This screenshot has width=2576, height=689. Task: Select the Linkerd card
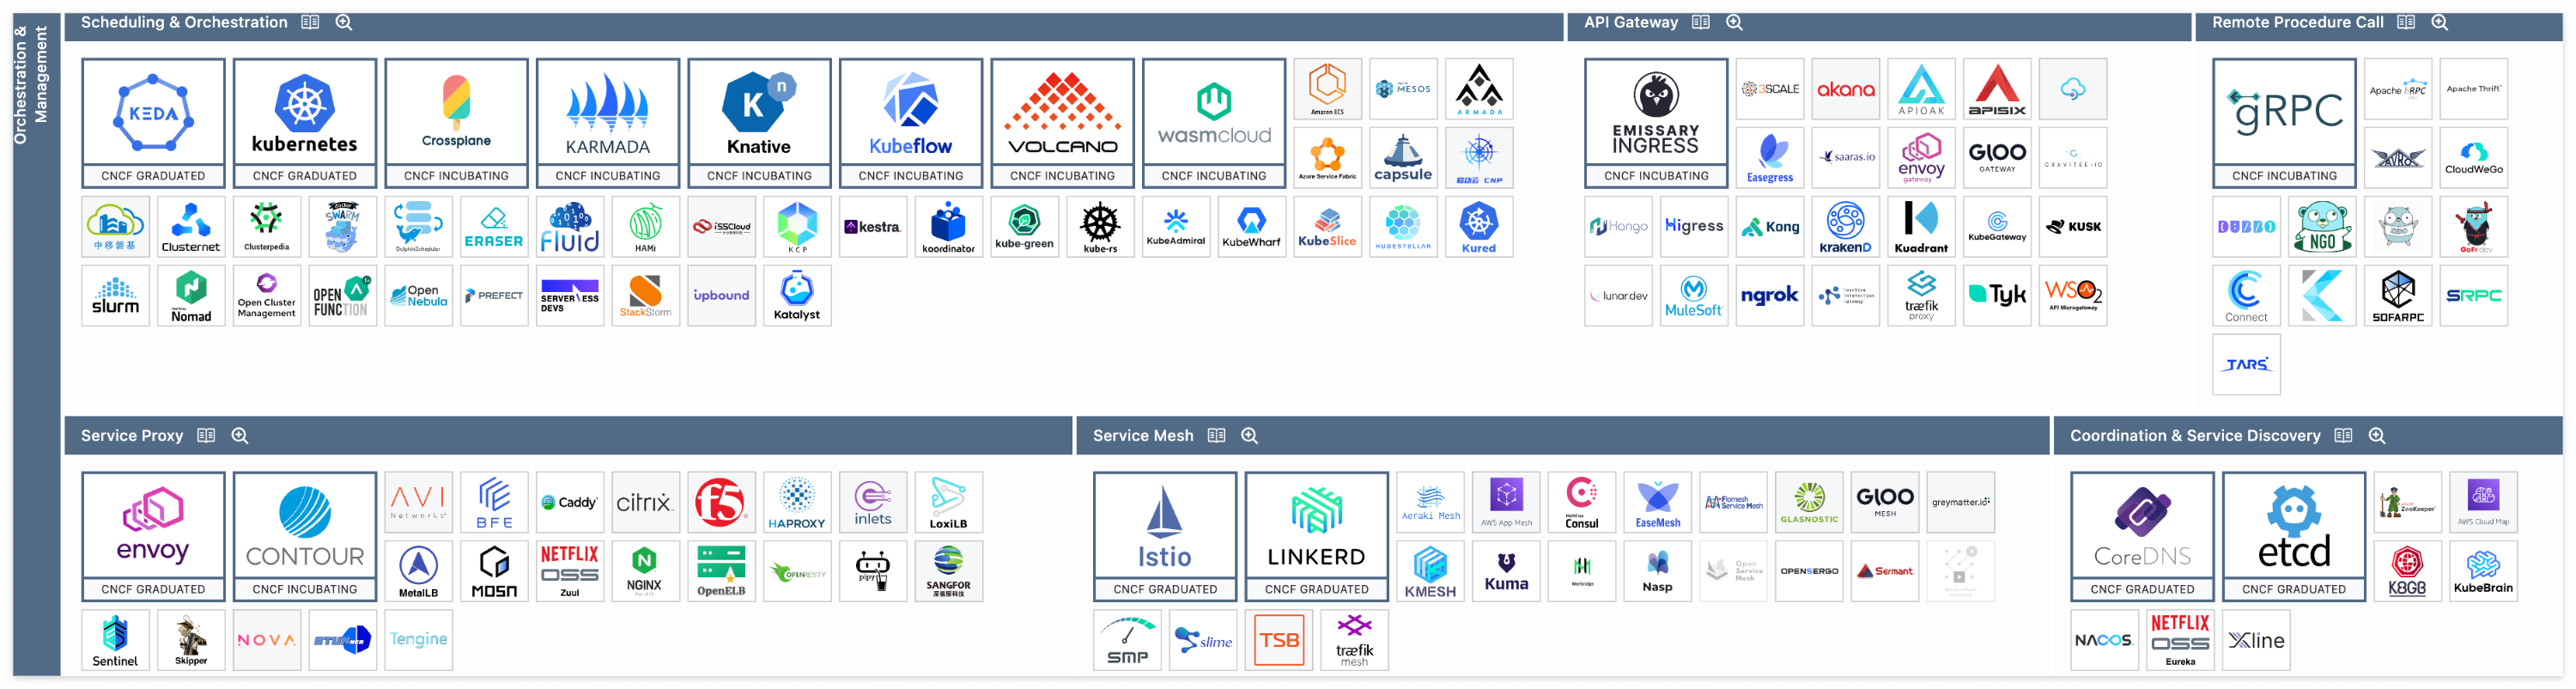click(x=1317, y=537)
